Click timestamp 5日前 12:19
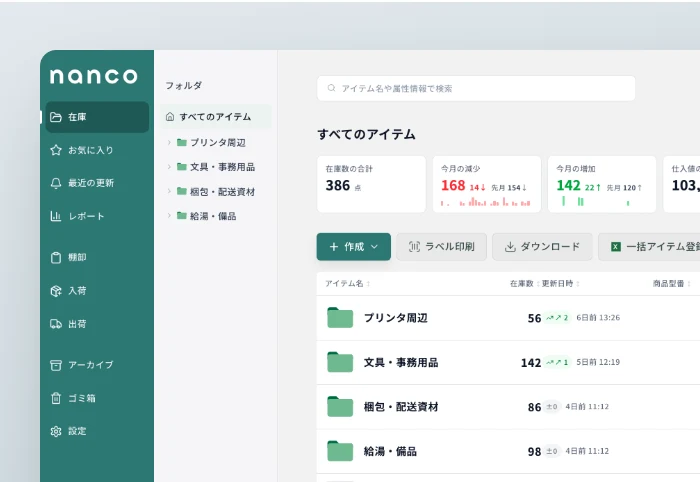700x482 pixels. pyautogui.click(x=598, y=362)
